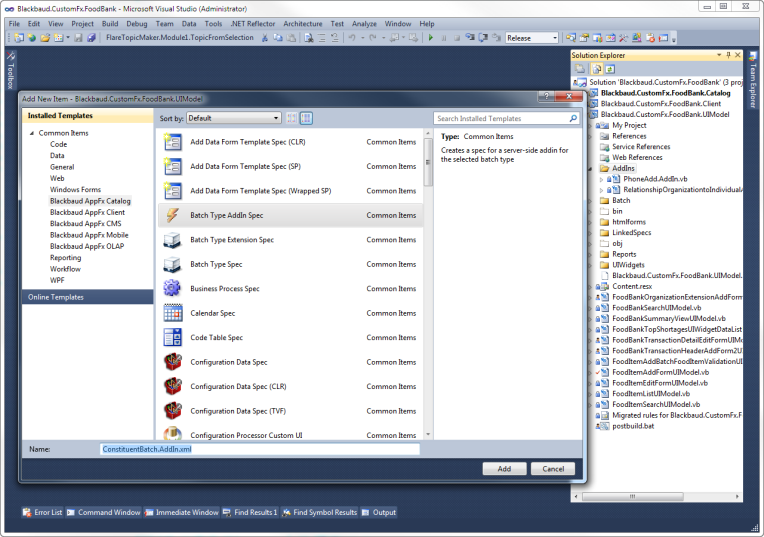The image size is (764, 537).
Task: Select Blackbaud AppFx Client category
Action: [87, 212]
